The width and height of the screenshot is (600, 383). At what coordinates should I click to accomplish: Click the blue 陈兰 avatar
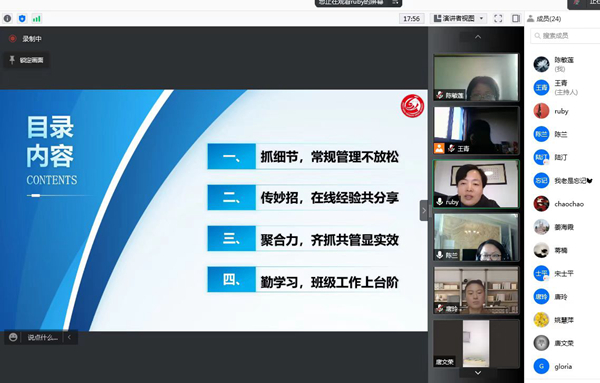coord(541,134)
